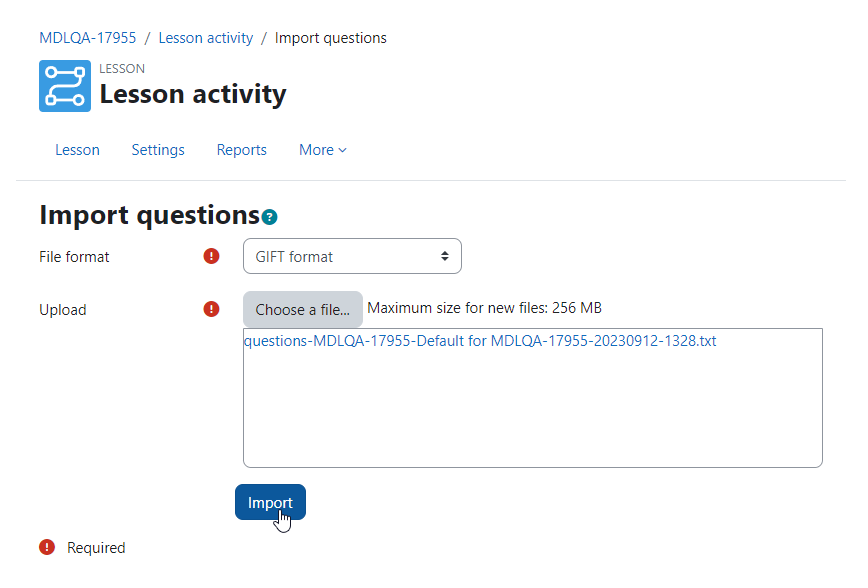Screen dimensions: 868x588
Task: Click the Lesson activity page heading
Action: (x=193, y=94)
